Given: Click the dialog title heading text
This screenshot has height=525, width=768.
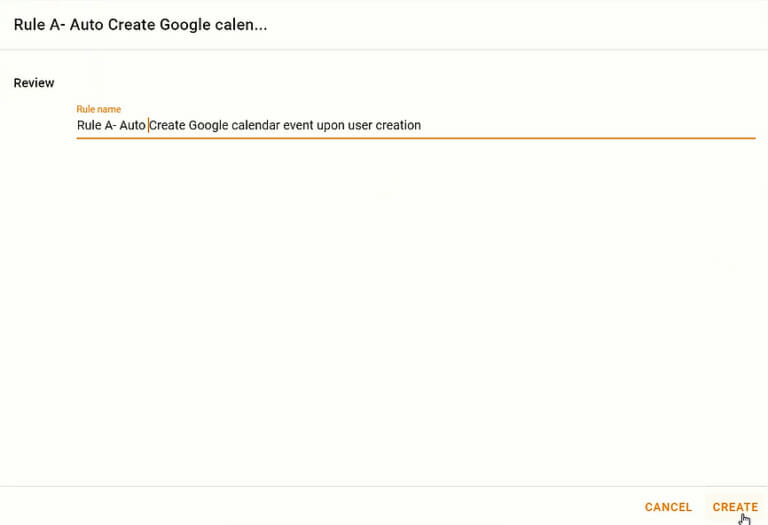Looking at the screenshot, I should 140,24.
